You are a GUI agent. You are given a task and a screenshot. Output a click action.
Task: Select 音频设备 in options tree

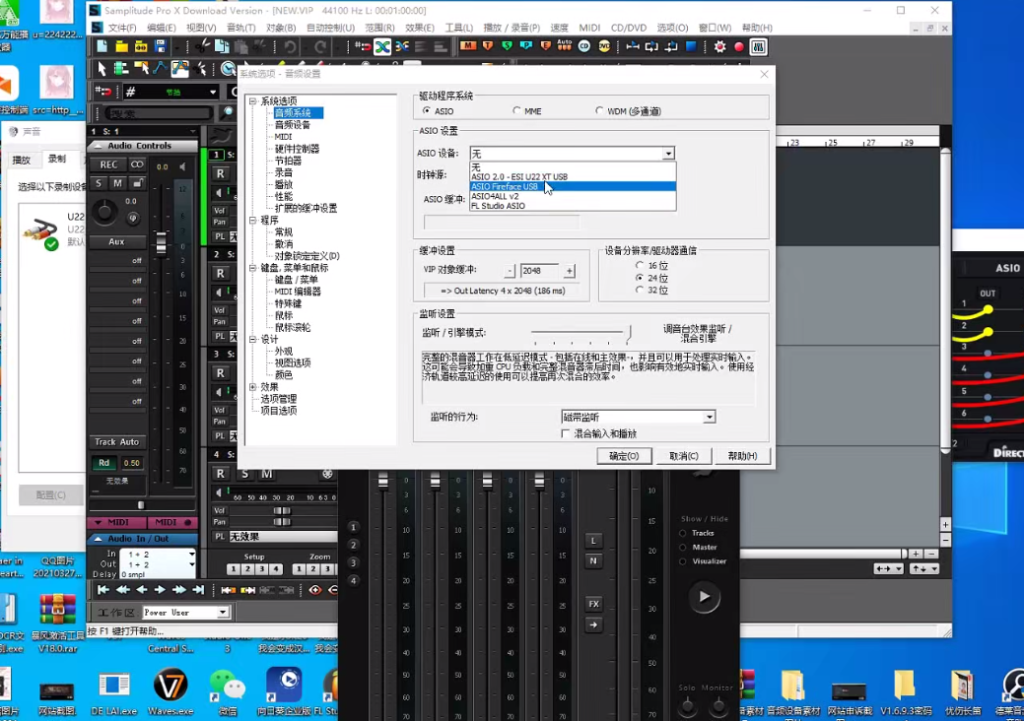pos(292,125)
